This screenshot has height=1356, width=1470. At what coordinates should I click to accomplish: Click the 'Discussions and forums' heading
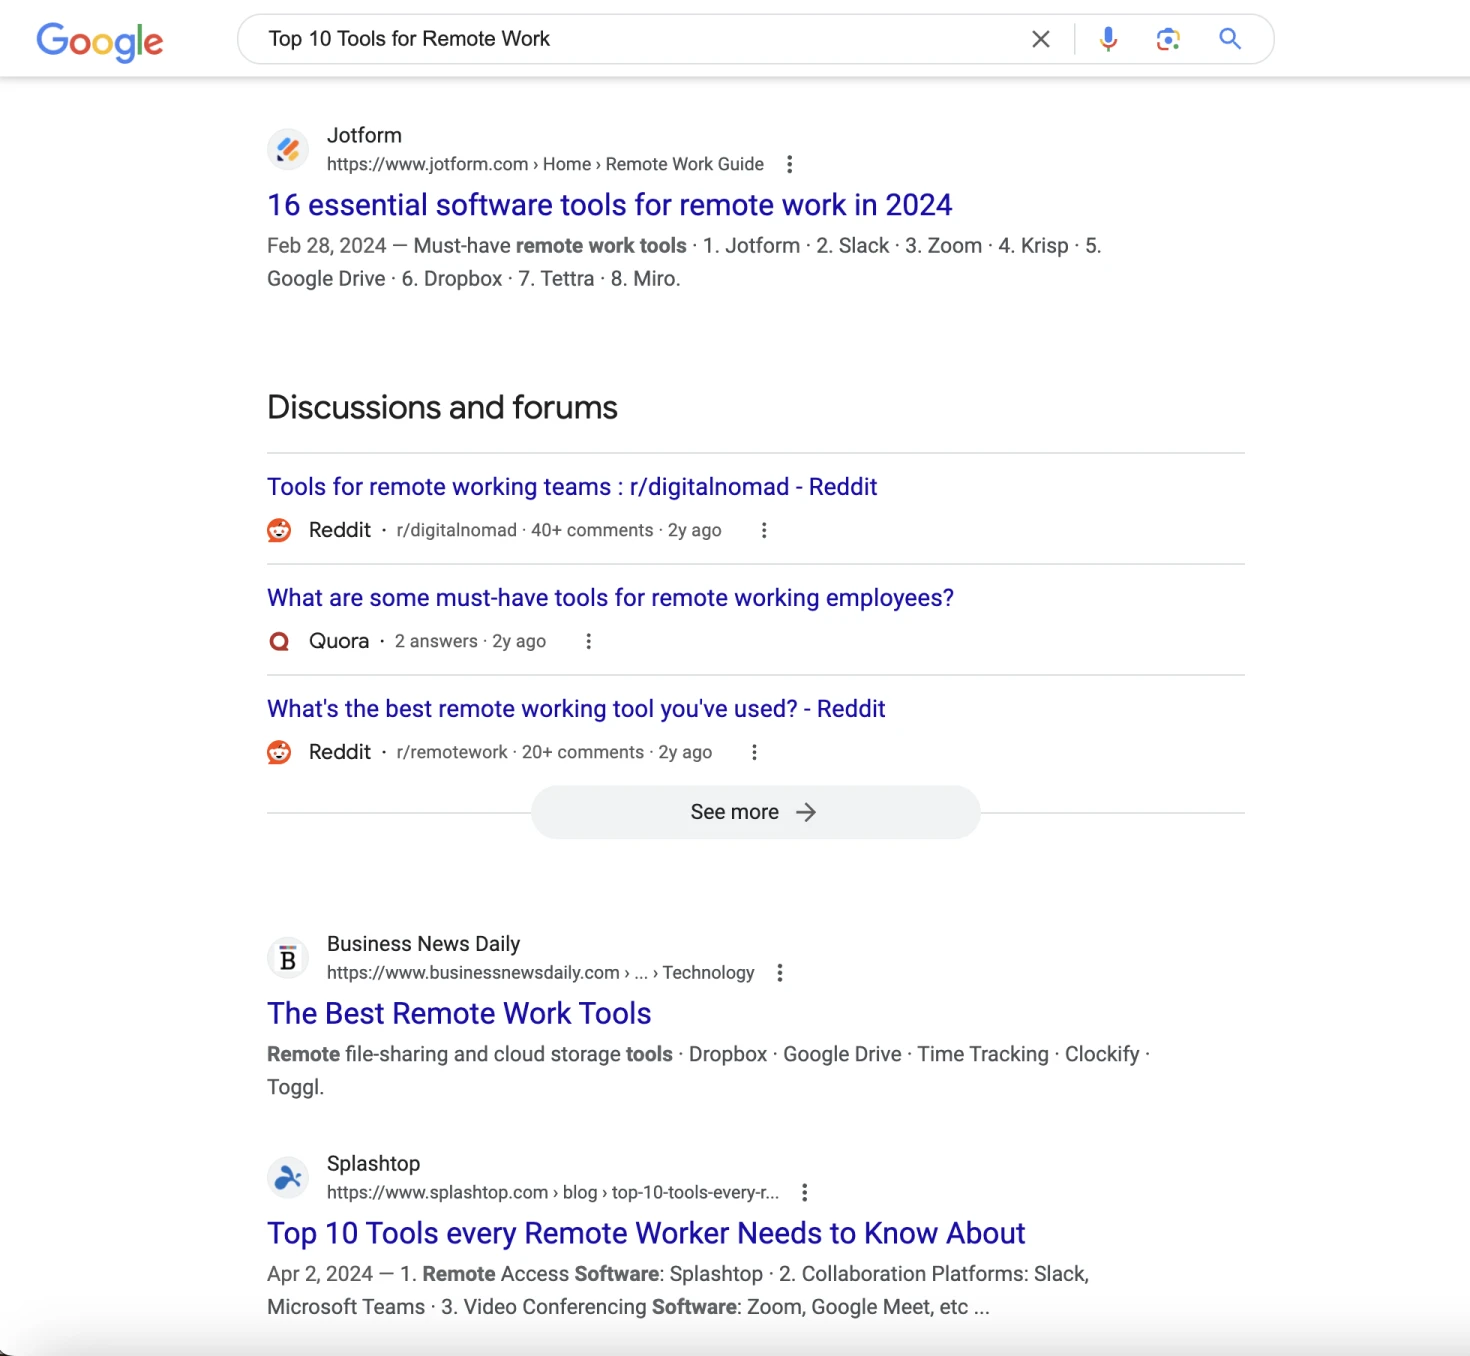[x=442, y=408]
